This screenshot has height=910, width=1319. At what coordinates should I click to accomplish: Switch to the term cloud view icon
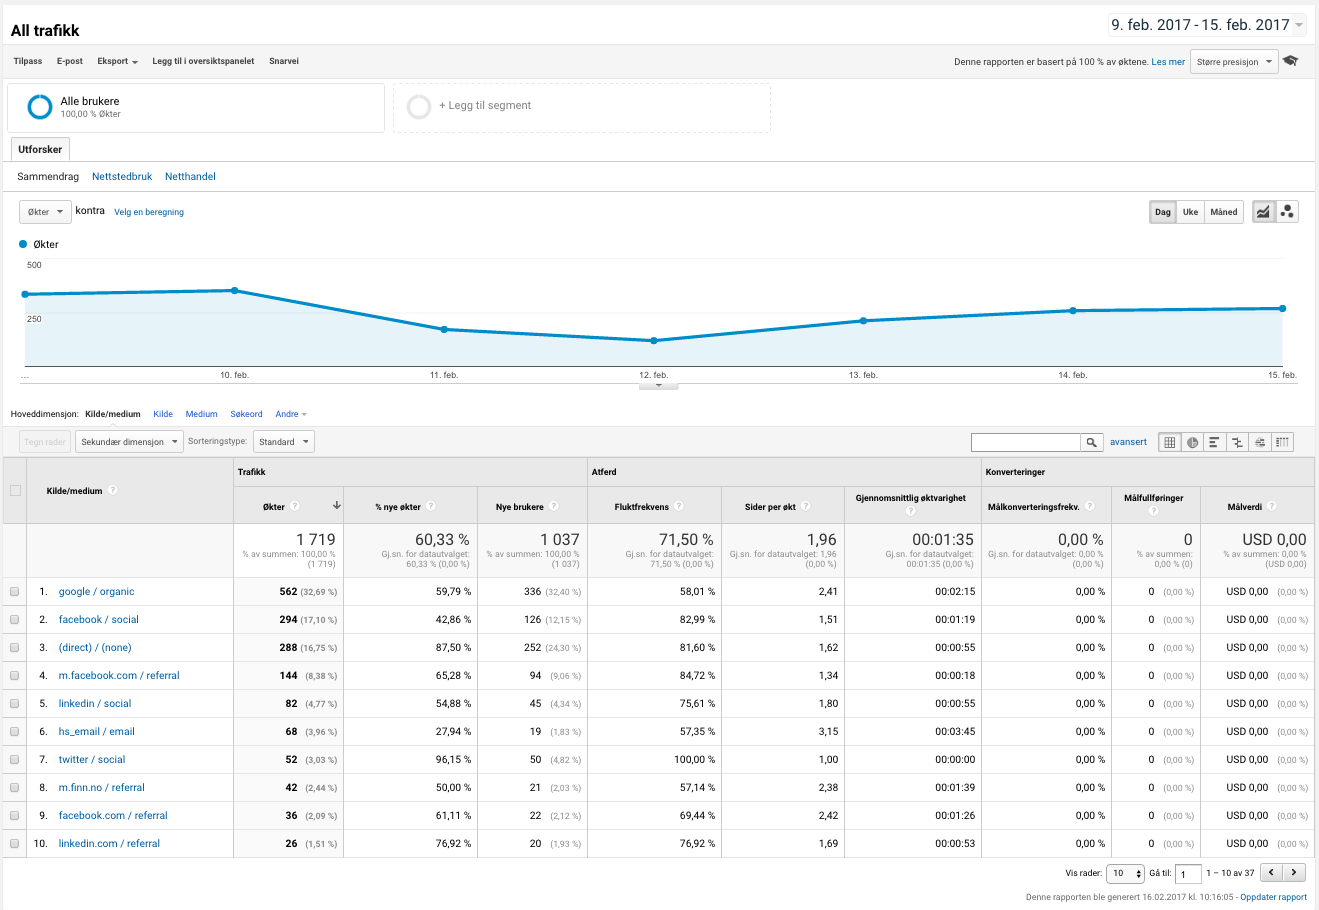pos(1260,442)
